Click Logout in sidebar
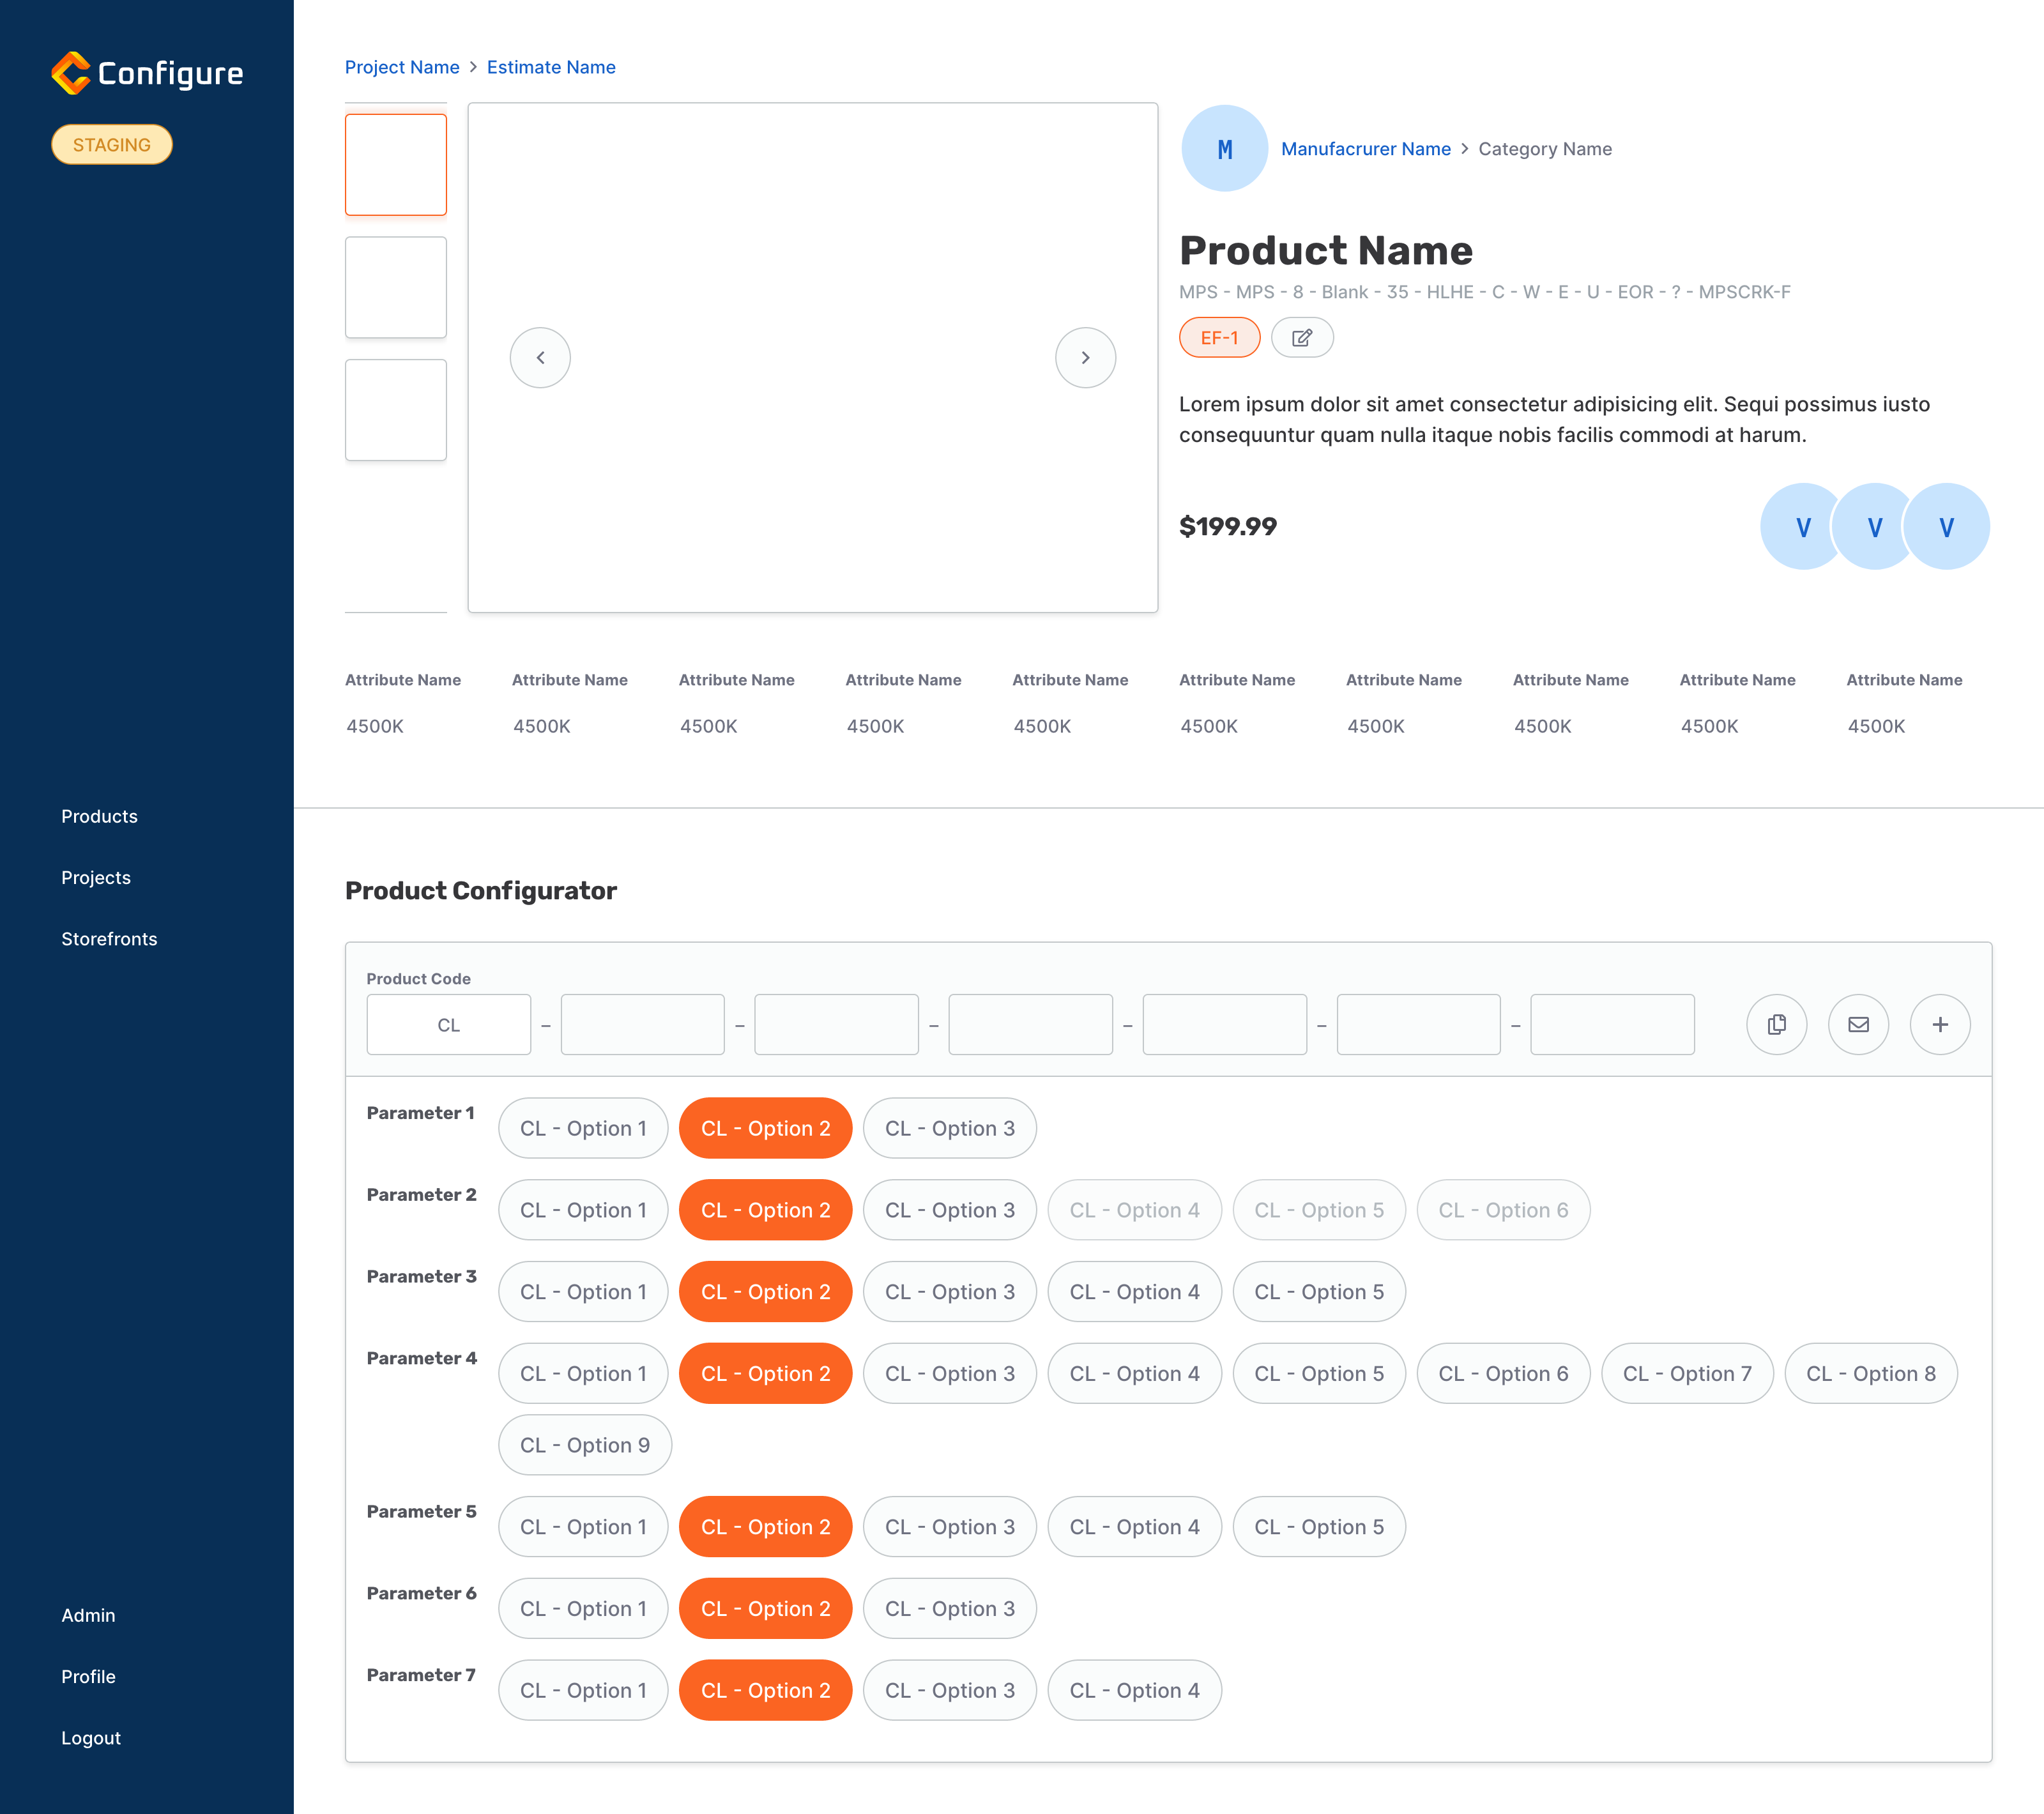 pyautogui.click(x=91, y=1738)
